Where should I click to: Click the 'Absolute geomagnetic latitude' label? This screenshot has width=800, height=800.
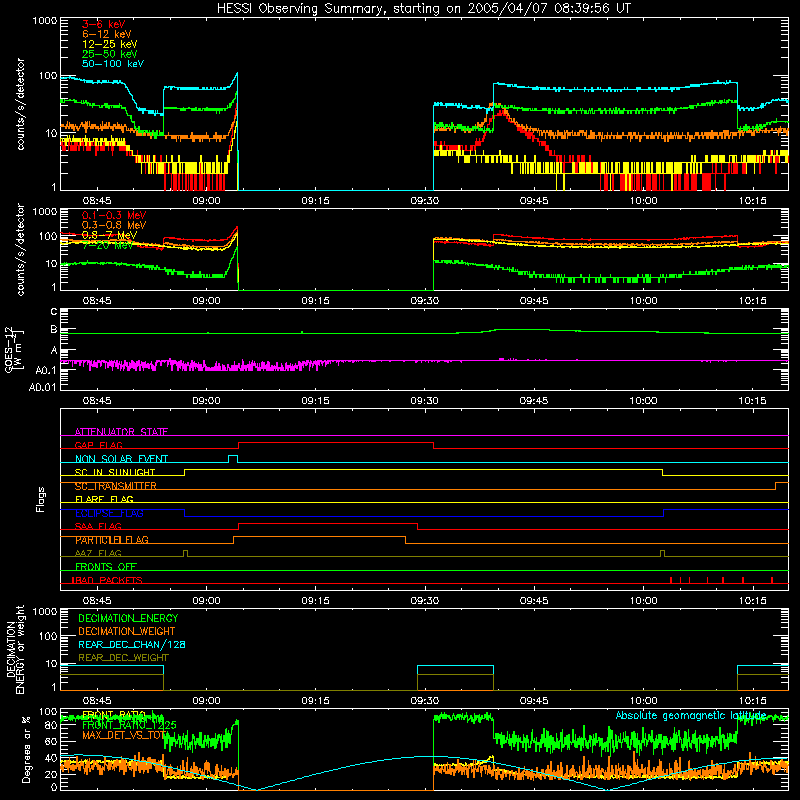coord(691,715)
